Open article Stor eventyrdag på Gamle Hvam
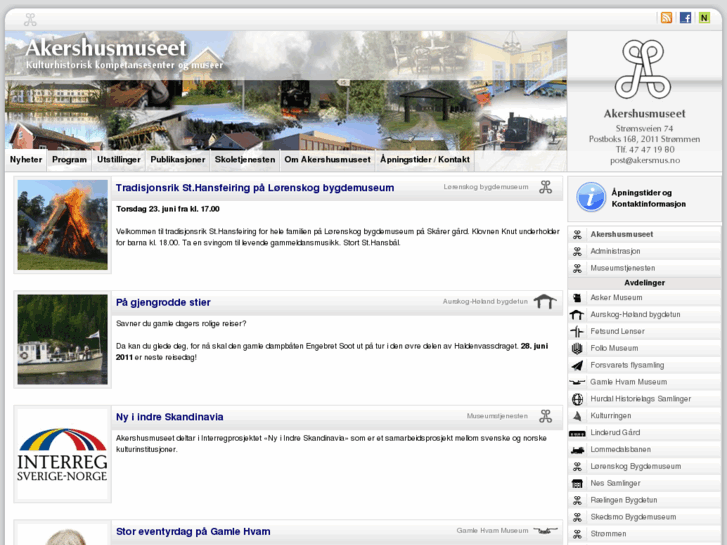The height and width of the screenshot is (545, 727). click(193, 532)
